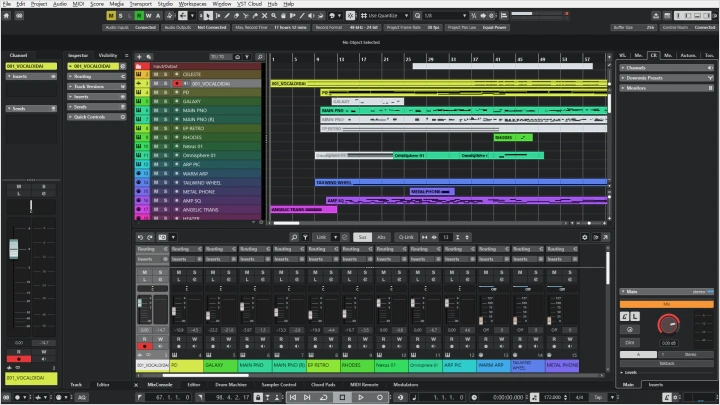Click Go to Left Locator transport button
The image size is (720, 405).
point(293,397)
